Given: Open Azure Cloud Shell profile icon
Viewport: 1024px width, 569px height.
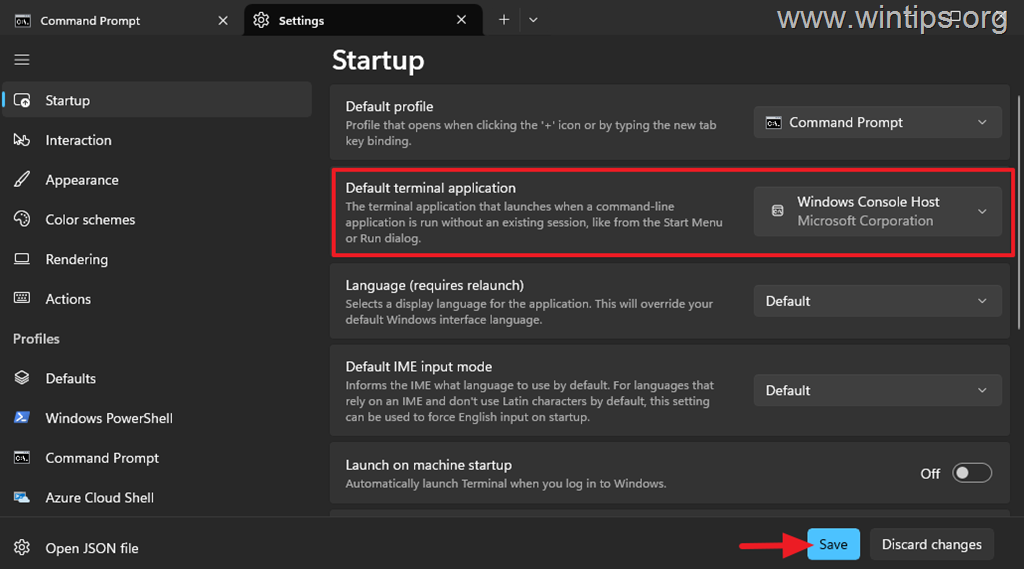Looking at the screenshot, I should pos(22,497).
